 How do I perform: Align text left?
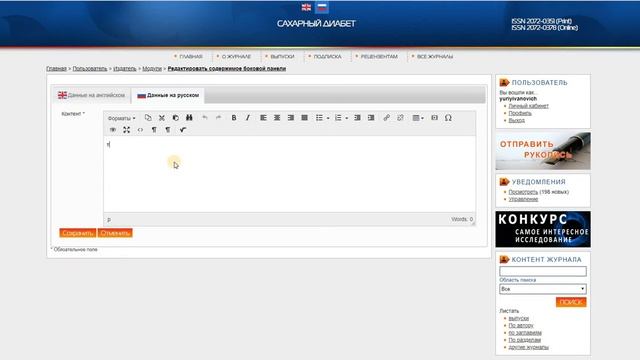[x=263, y=118]
